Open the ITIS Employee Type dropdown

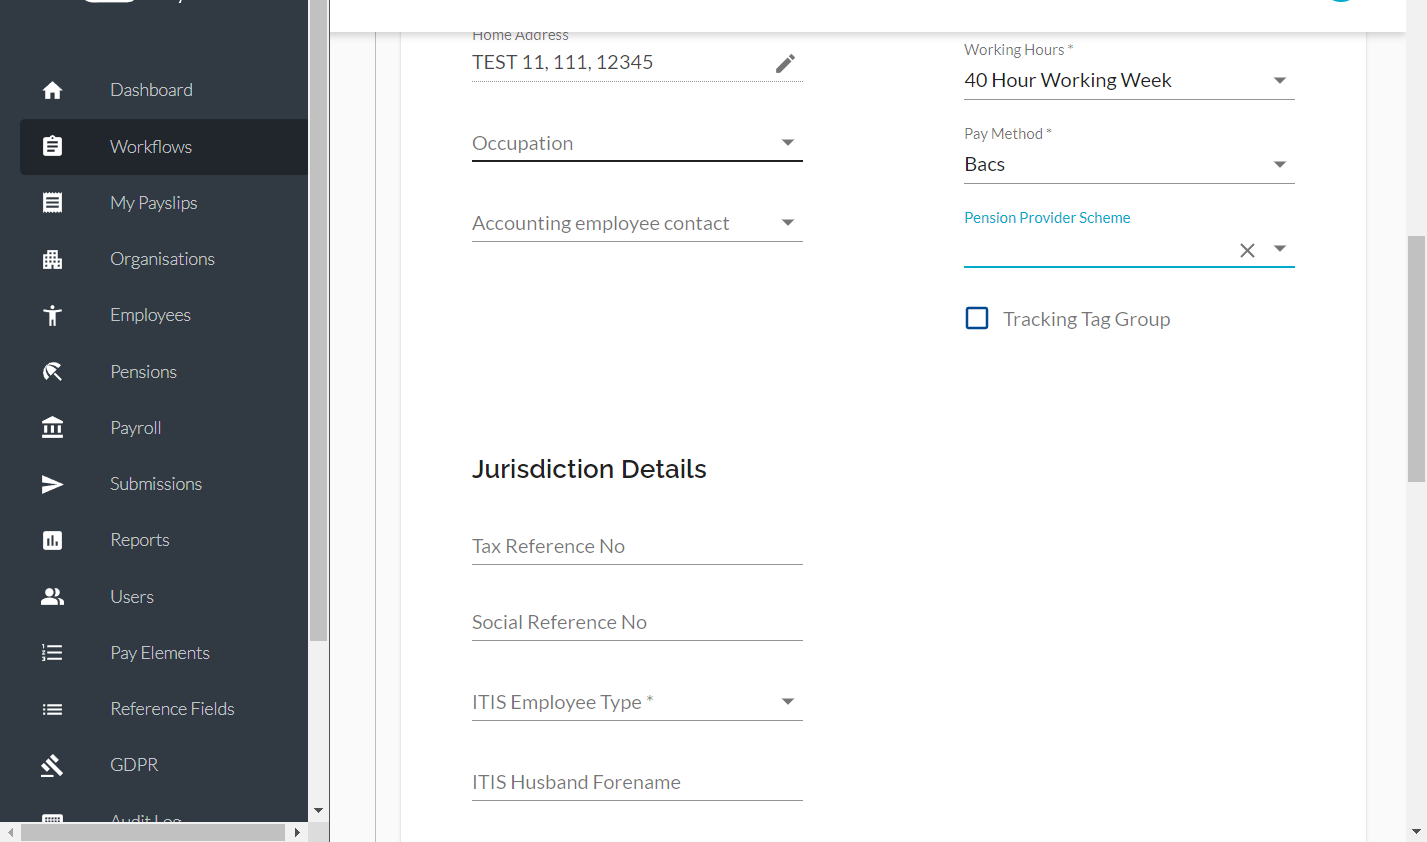637,702
